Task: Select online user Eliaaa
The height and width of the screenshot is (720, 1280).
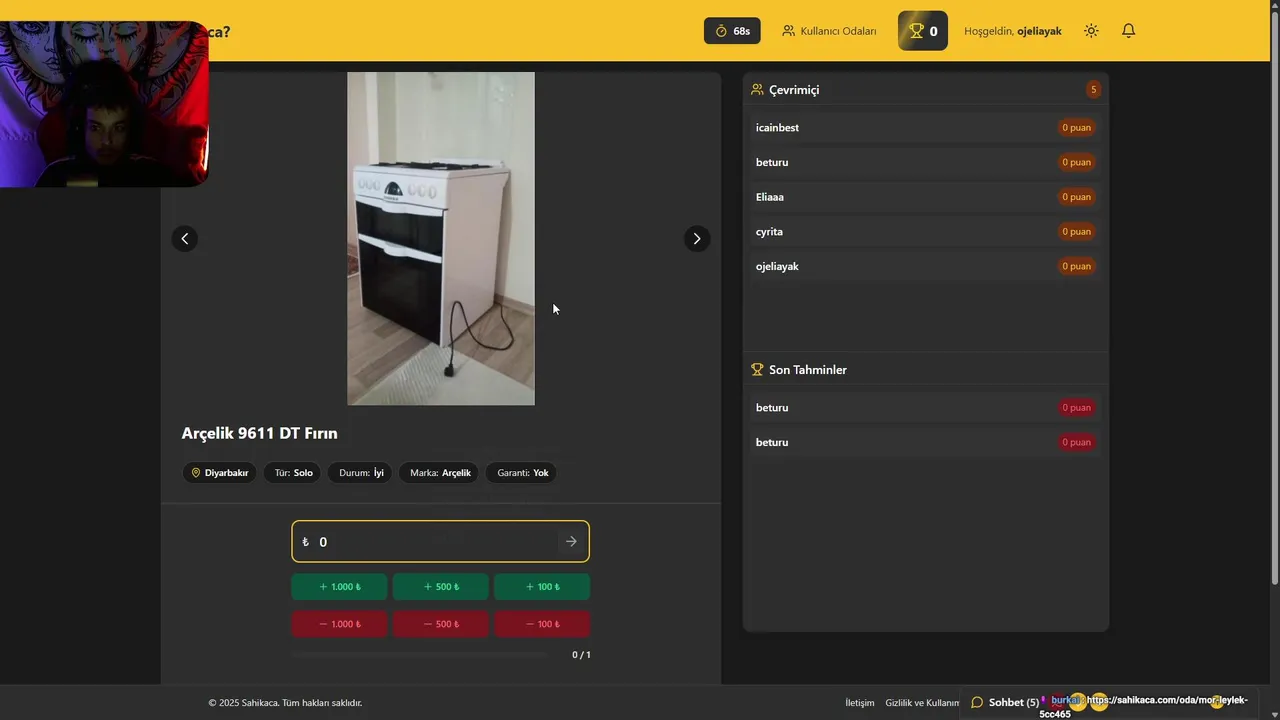Action: point(925,197)
